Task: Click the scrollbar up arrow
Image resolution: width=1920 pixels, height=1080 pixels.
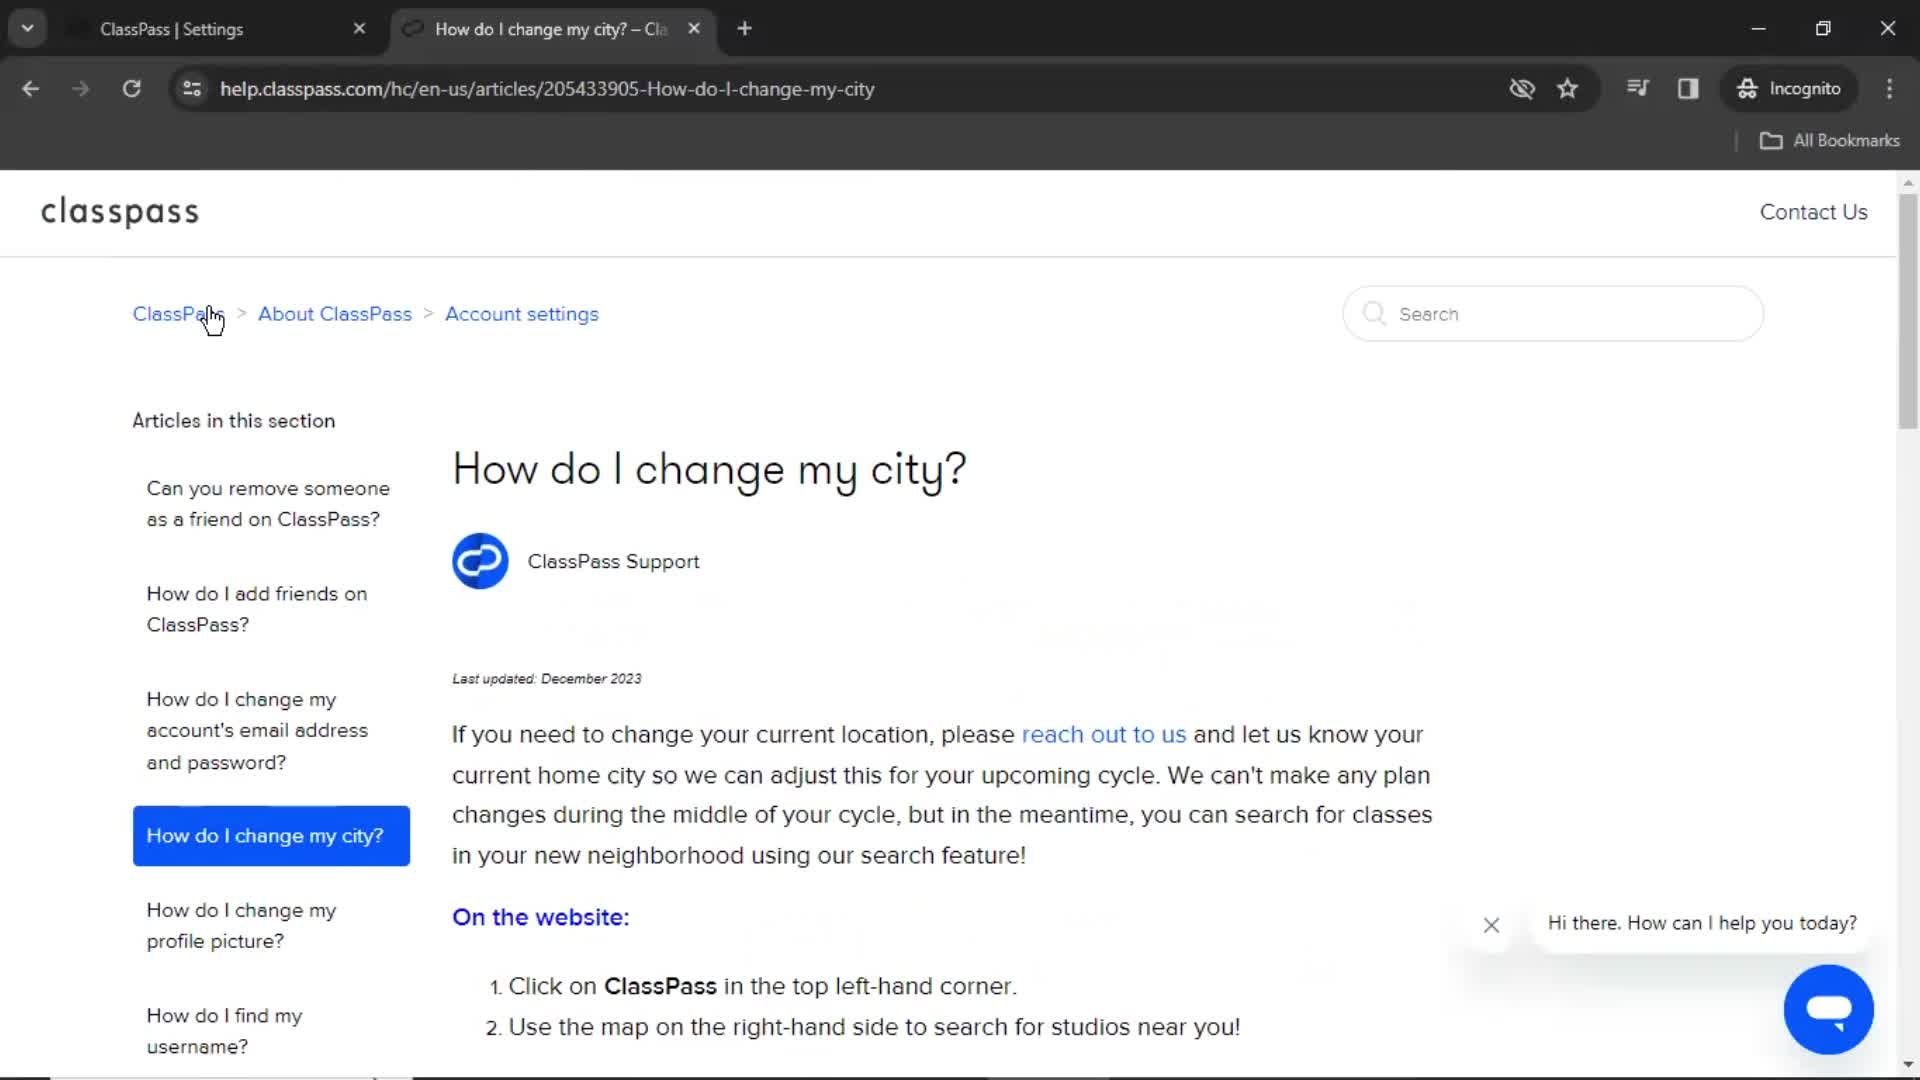Action: pos(1907,183)
